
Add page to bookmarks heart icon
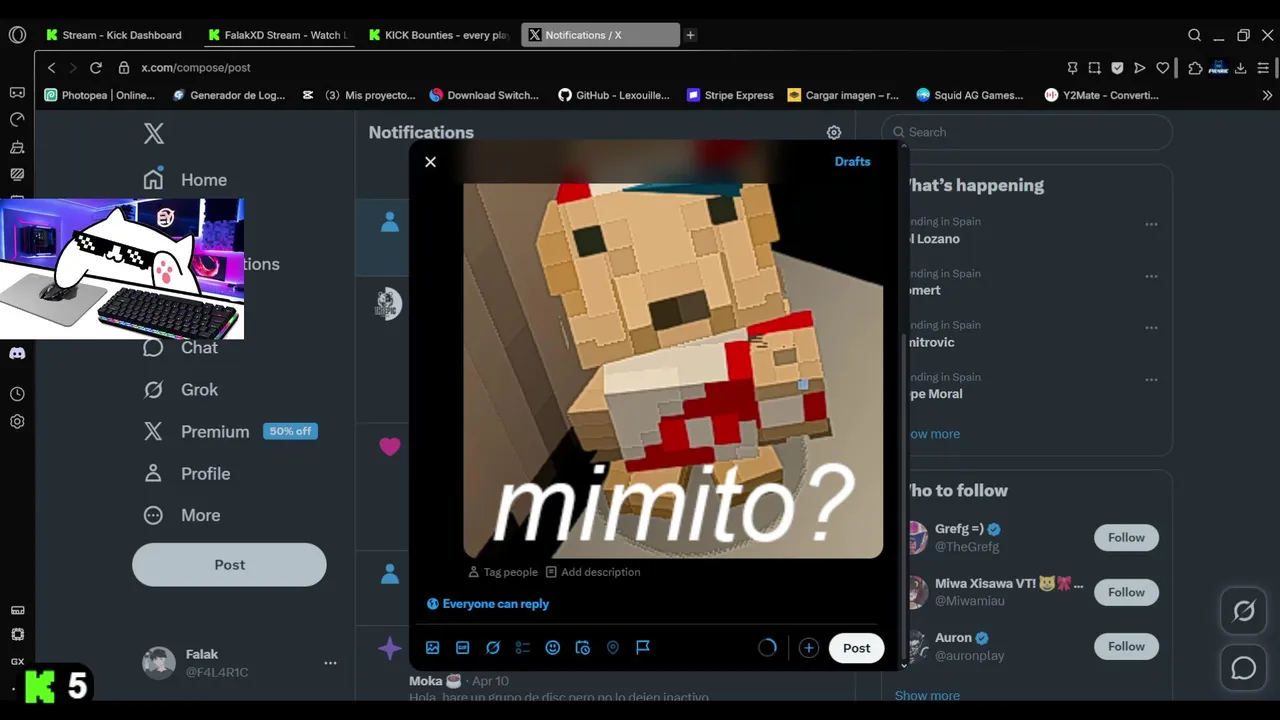(x=1162, y=68)
